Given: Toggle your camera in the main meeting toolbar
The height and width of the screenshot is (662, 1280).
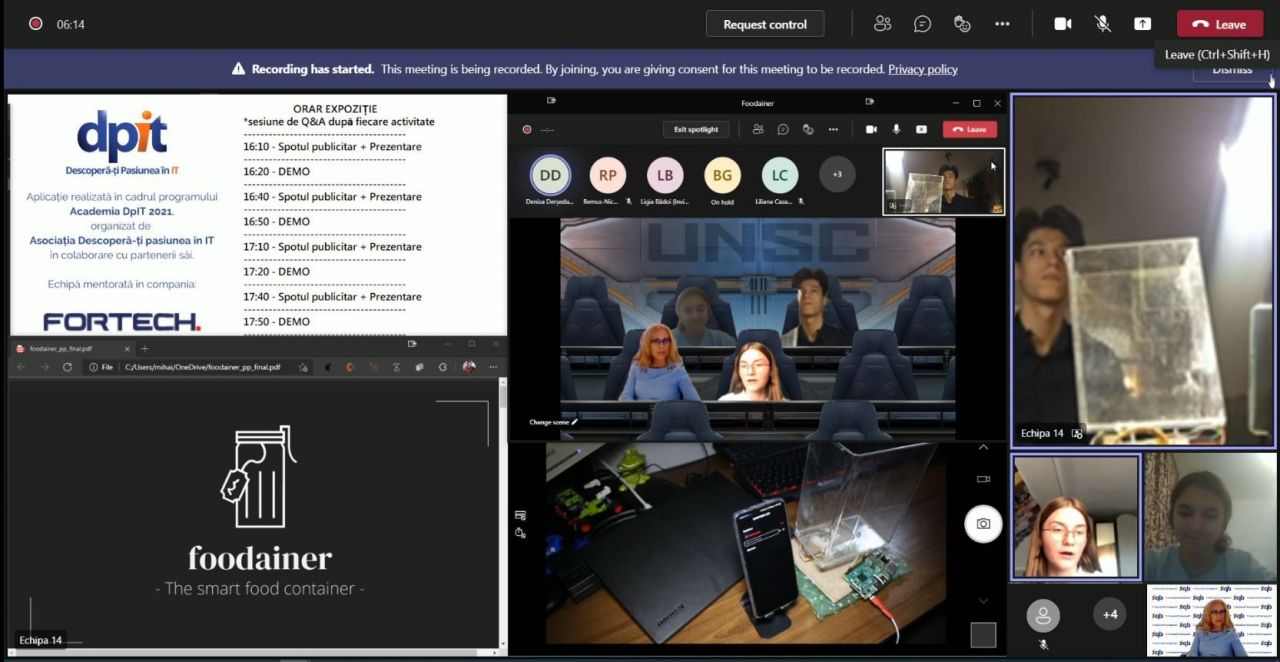Looking at the screenshot, I should [x=1062, y=24].
